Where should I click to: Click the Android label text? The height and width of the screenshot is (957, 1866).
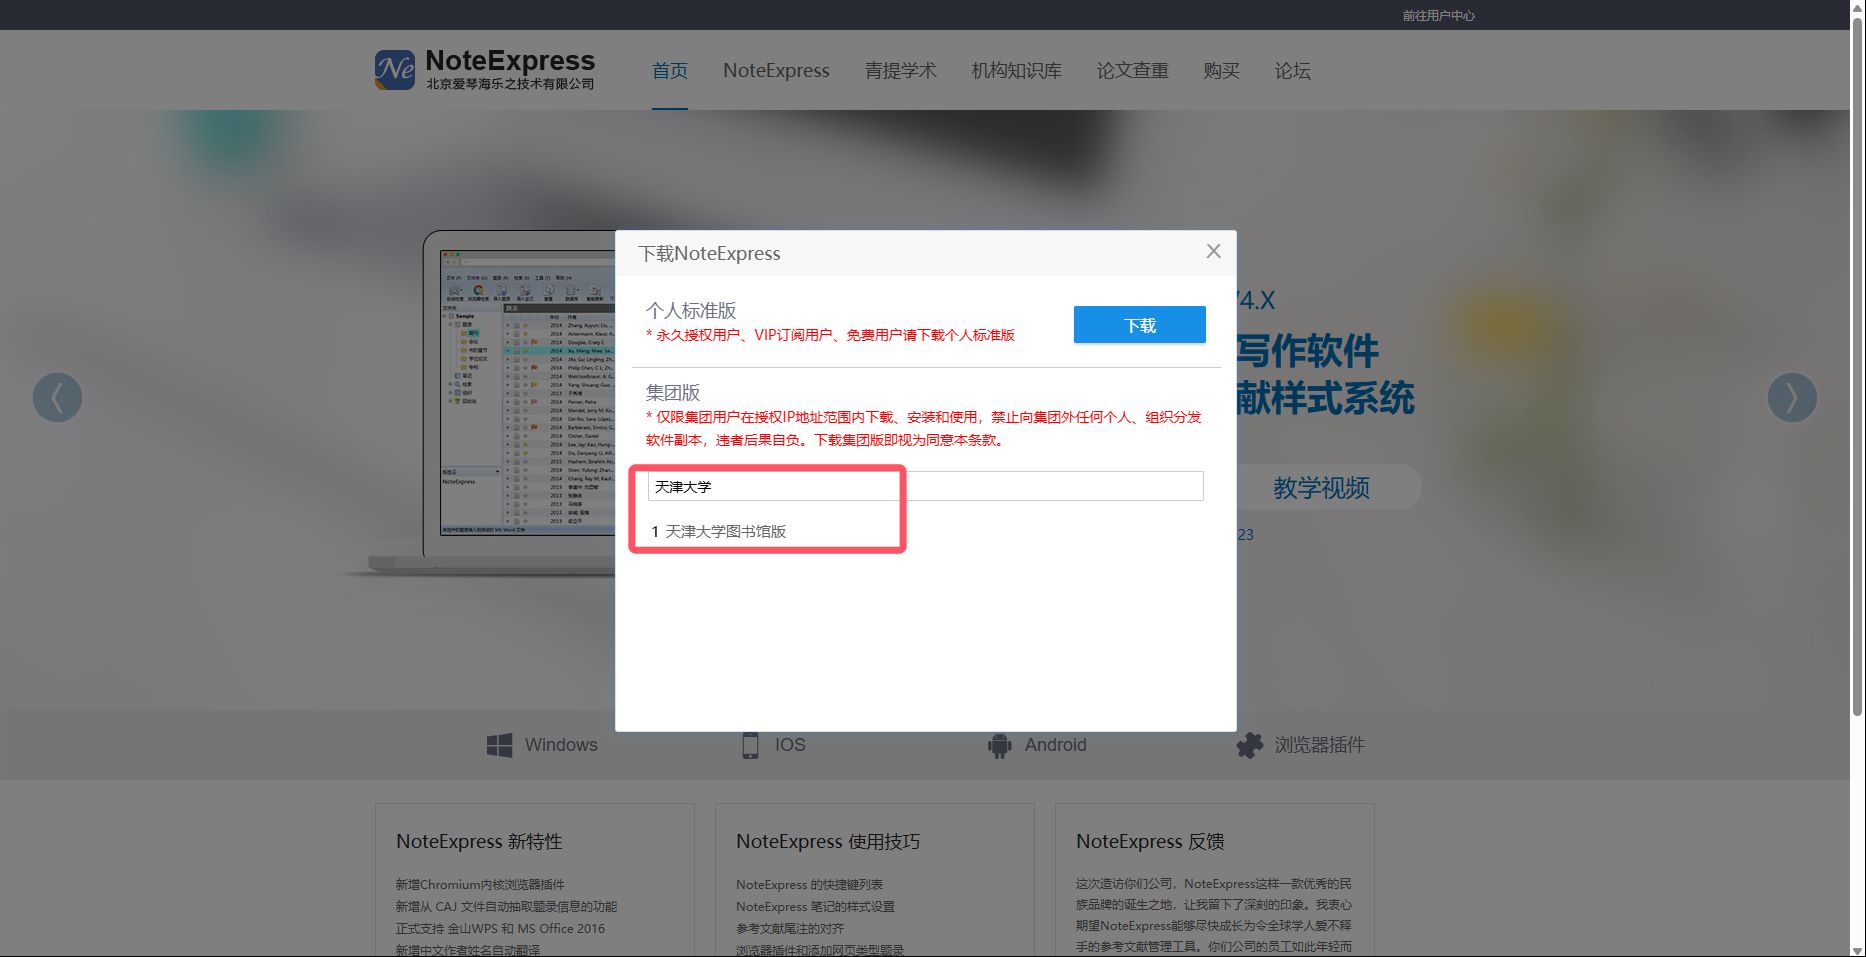tap(1055, 745)
